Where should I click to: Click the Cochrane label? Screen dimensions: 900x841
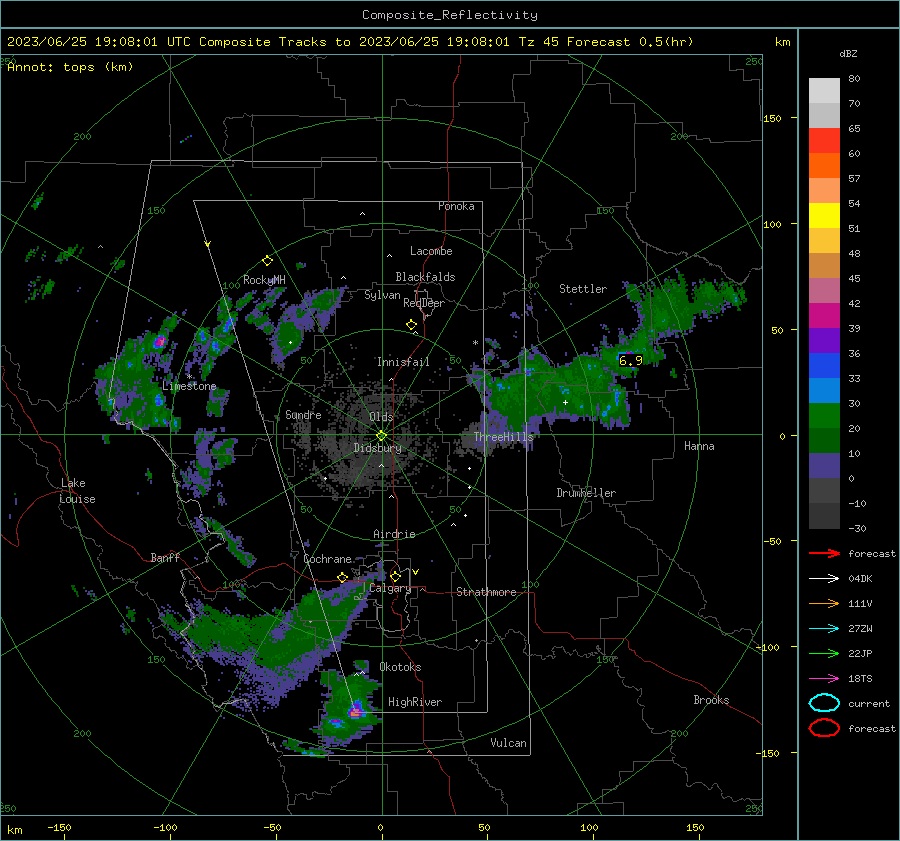tap(327, 559)
